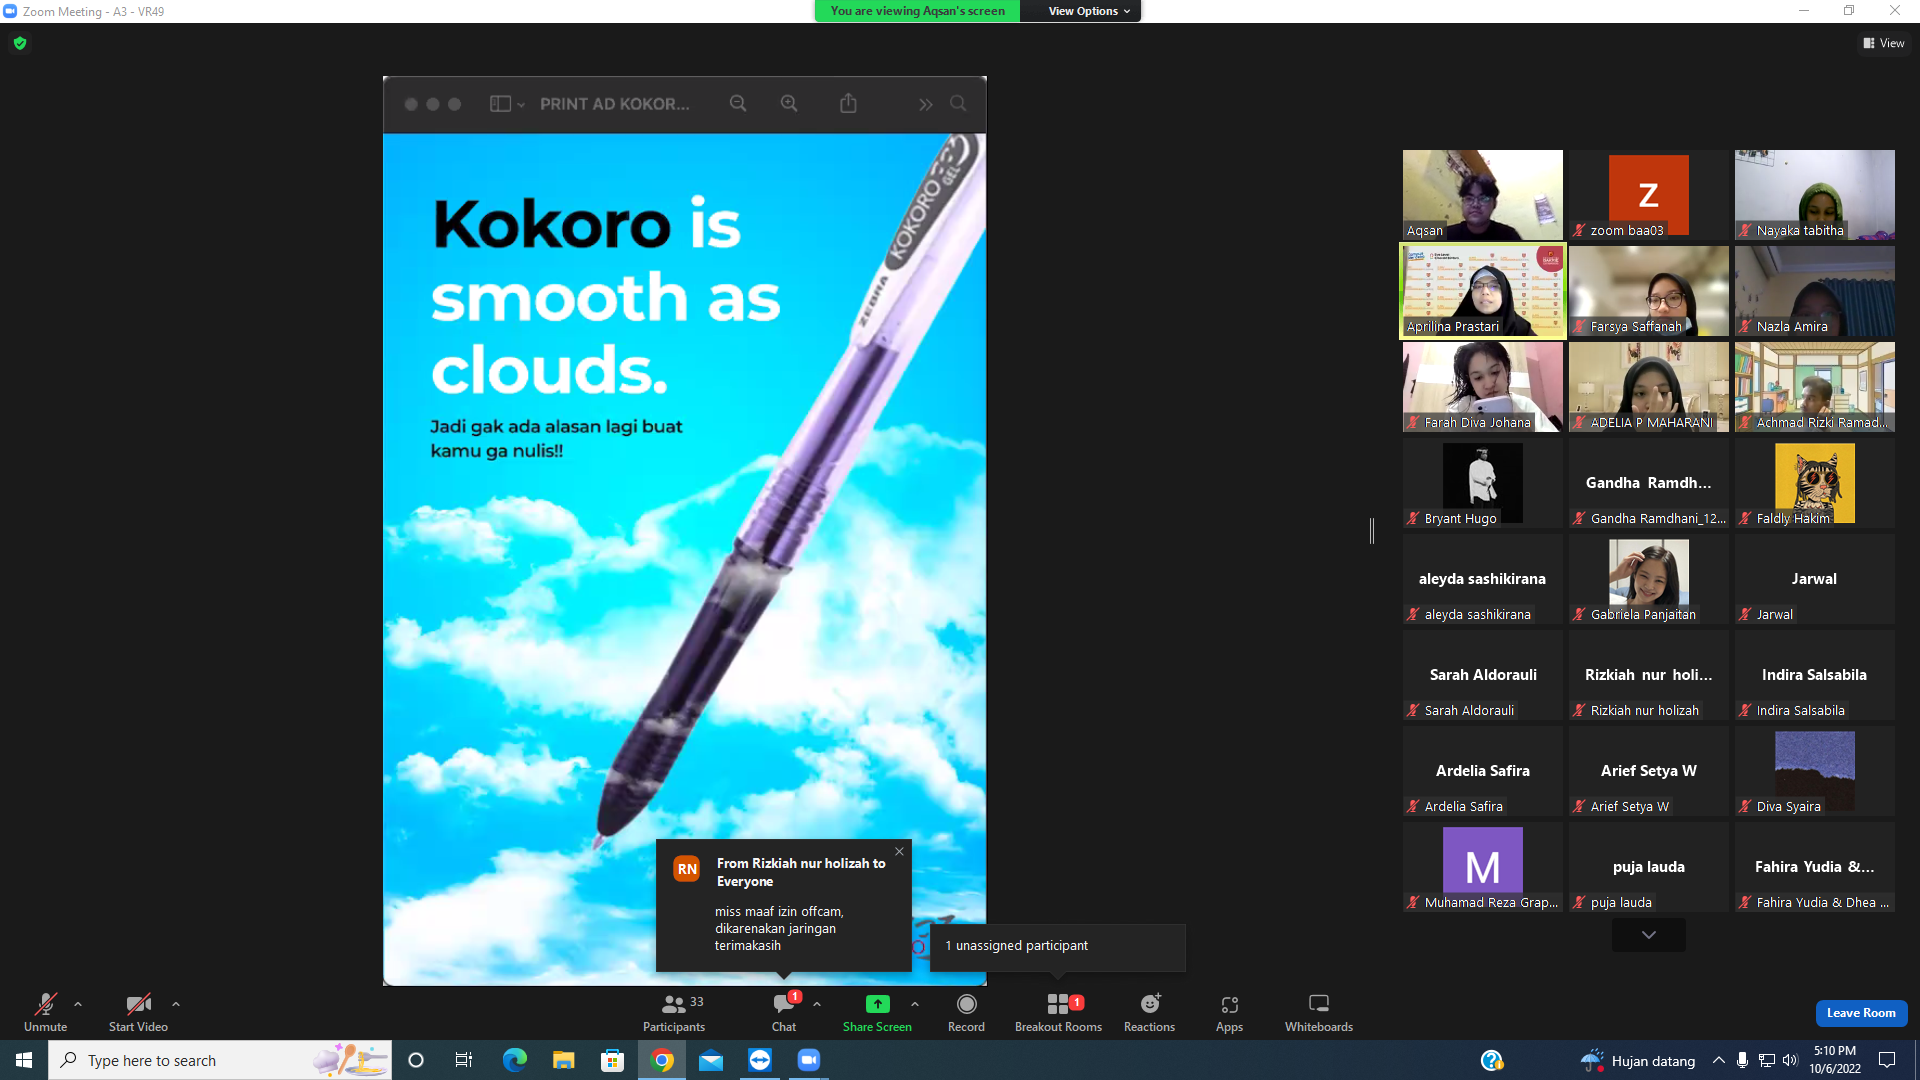Open the Chat panel
The height and width of the screenshot is (1080, 1920).
coord(784,1012)
